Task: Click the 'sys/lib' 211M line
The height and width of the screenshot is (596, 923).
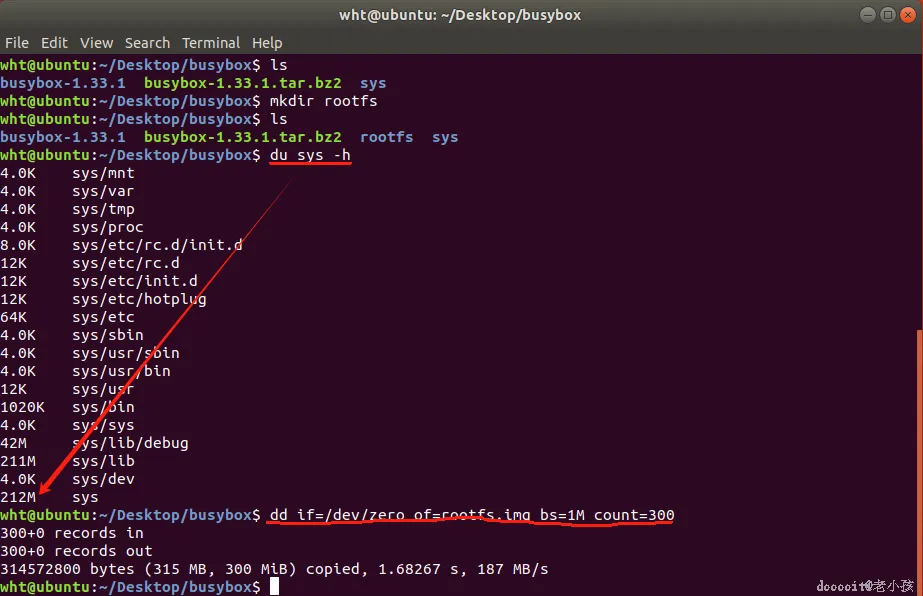Action: [x=67, y=461]
